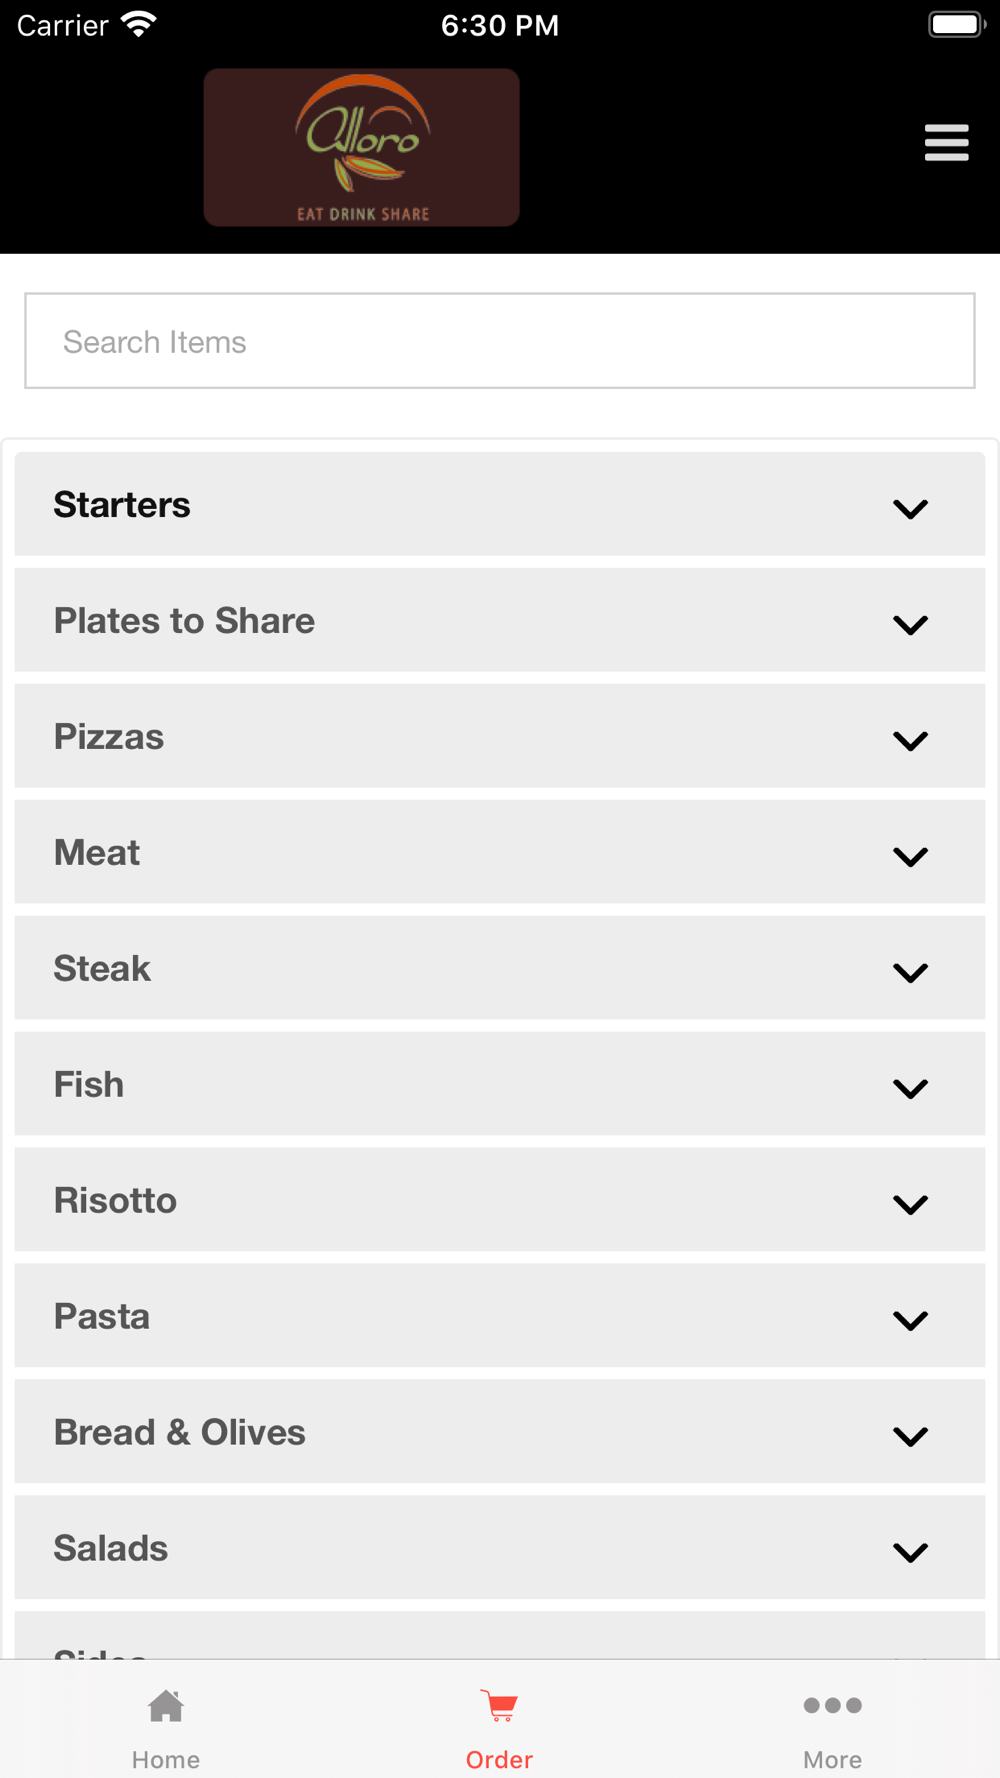Open the Fish category label
Screen dimensions: 1000x1778
pyautogui.click(x=89, y=1085)
